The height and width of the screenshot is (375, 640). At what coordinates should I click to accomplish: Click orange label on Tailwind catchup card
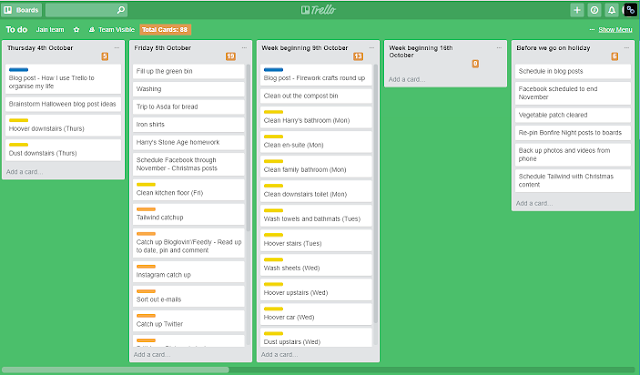146,209
